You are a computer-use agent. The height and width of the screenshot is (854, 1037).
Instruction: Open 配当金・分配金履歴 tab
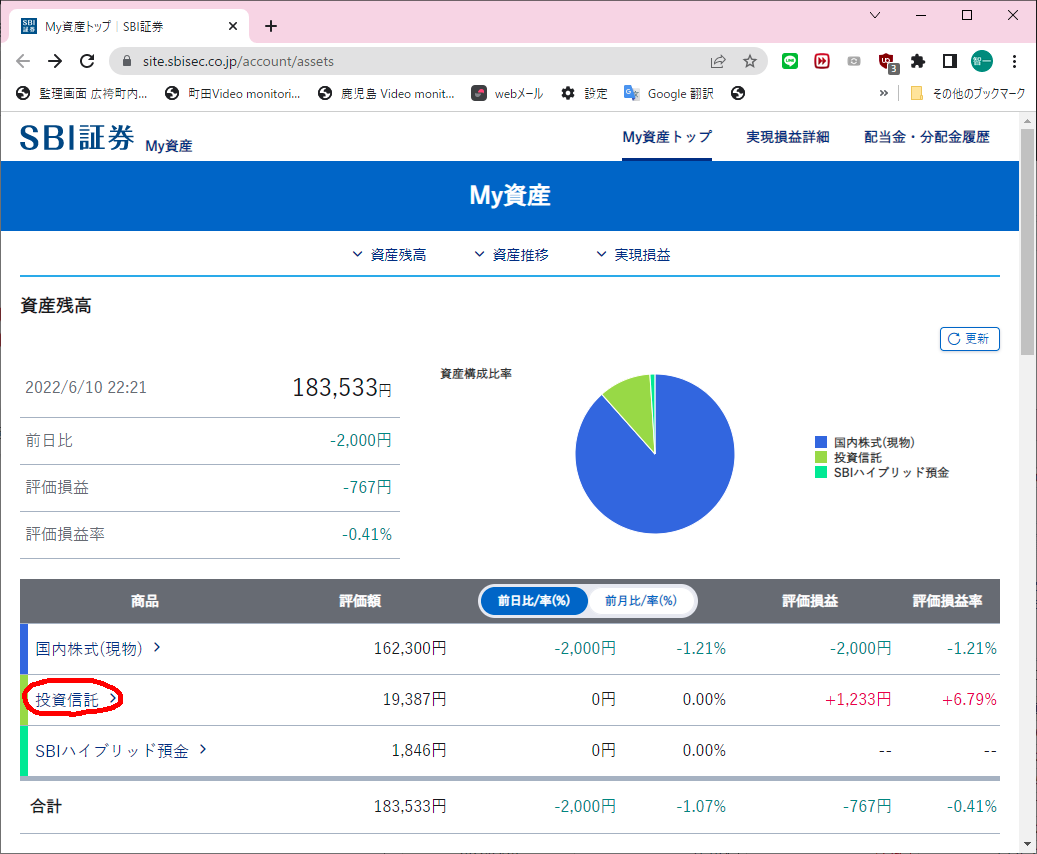click(927, 137)
